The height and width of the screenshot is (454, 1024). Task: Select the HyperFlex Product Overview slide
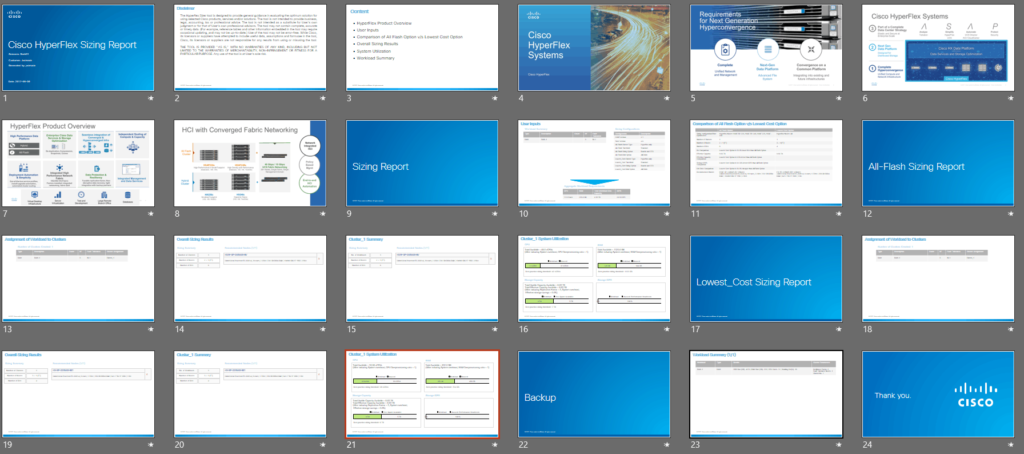pos(78,163)
